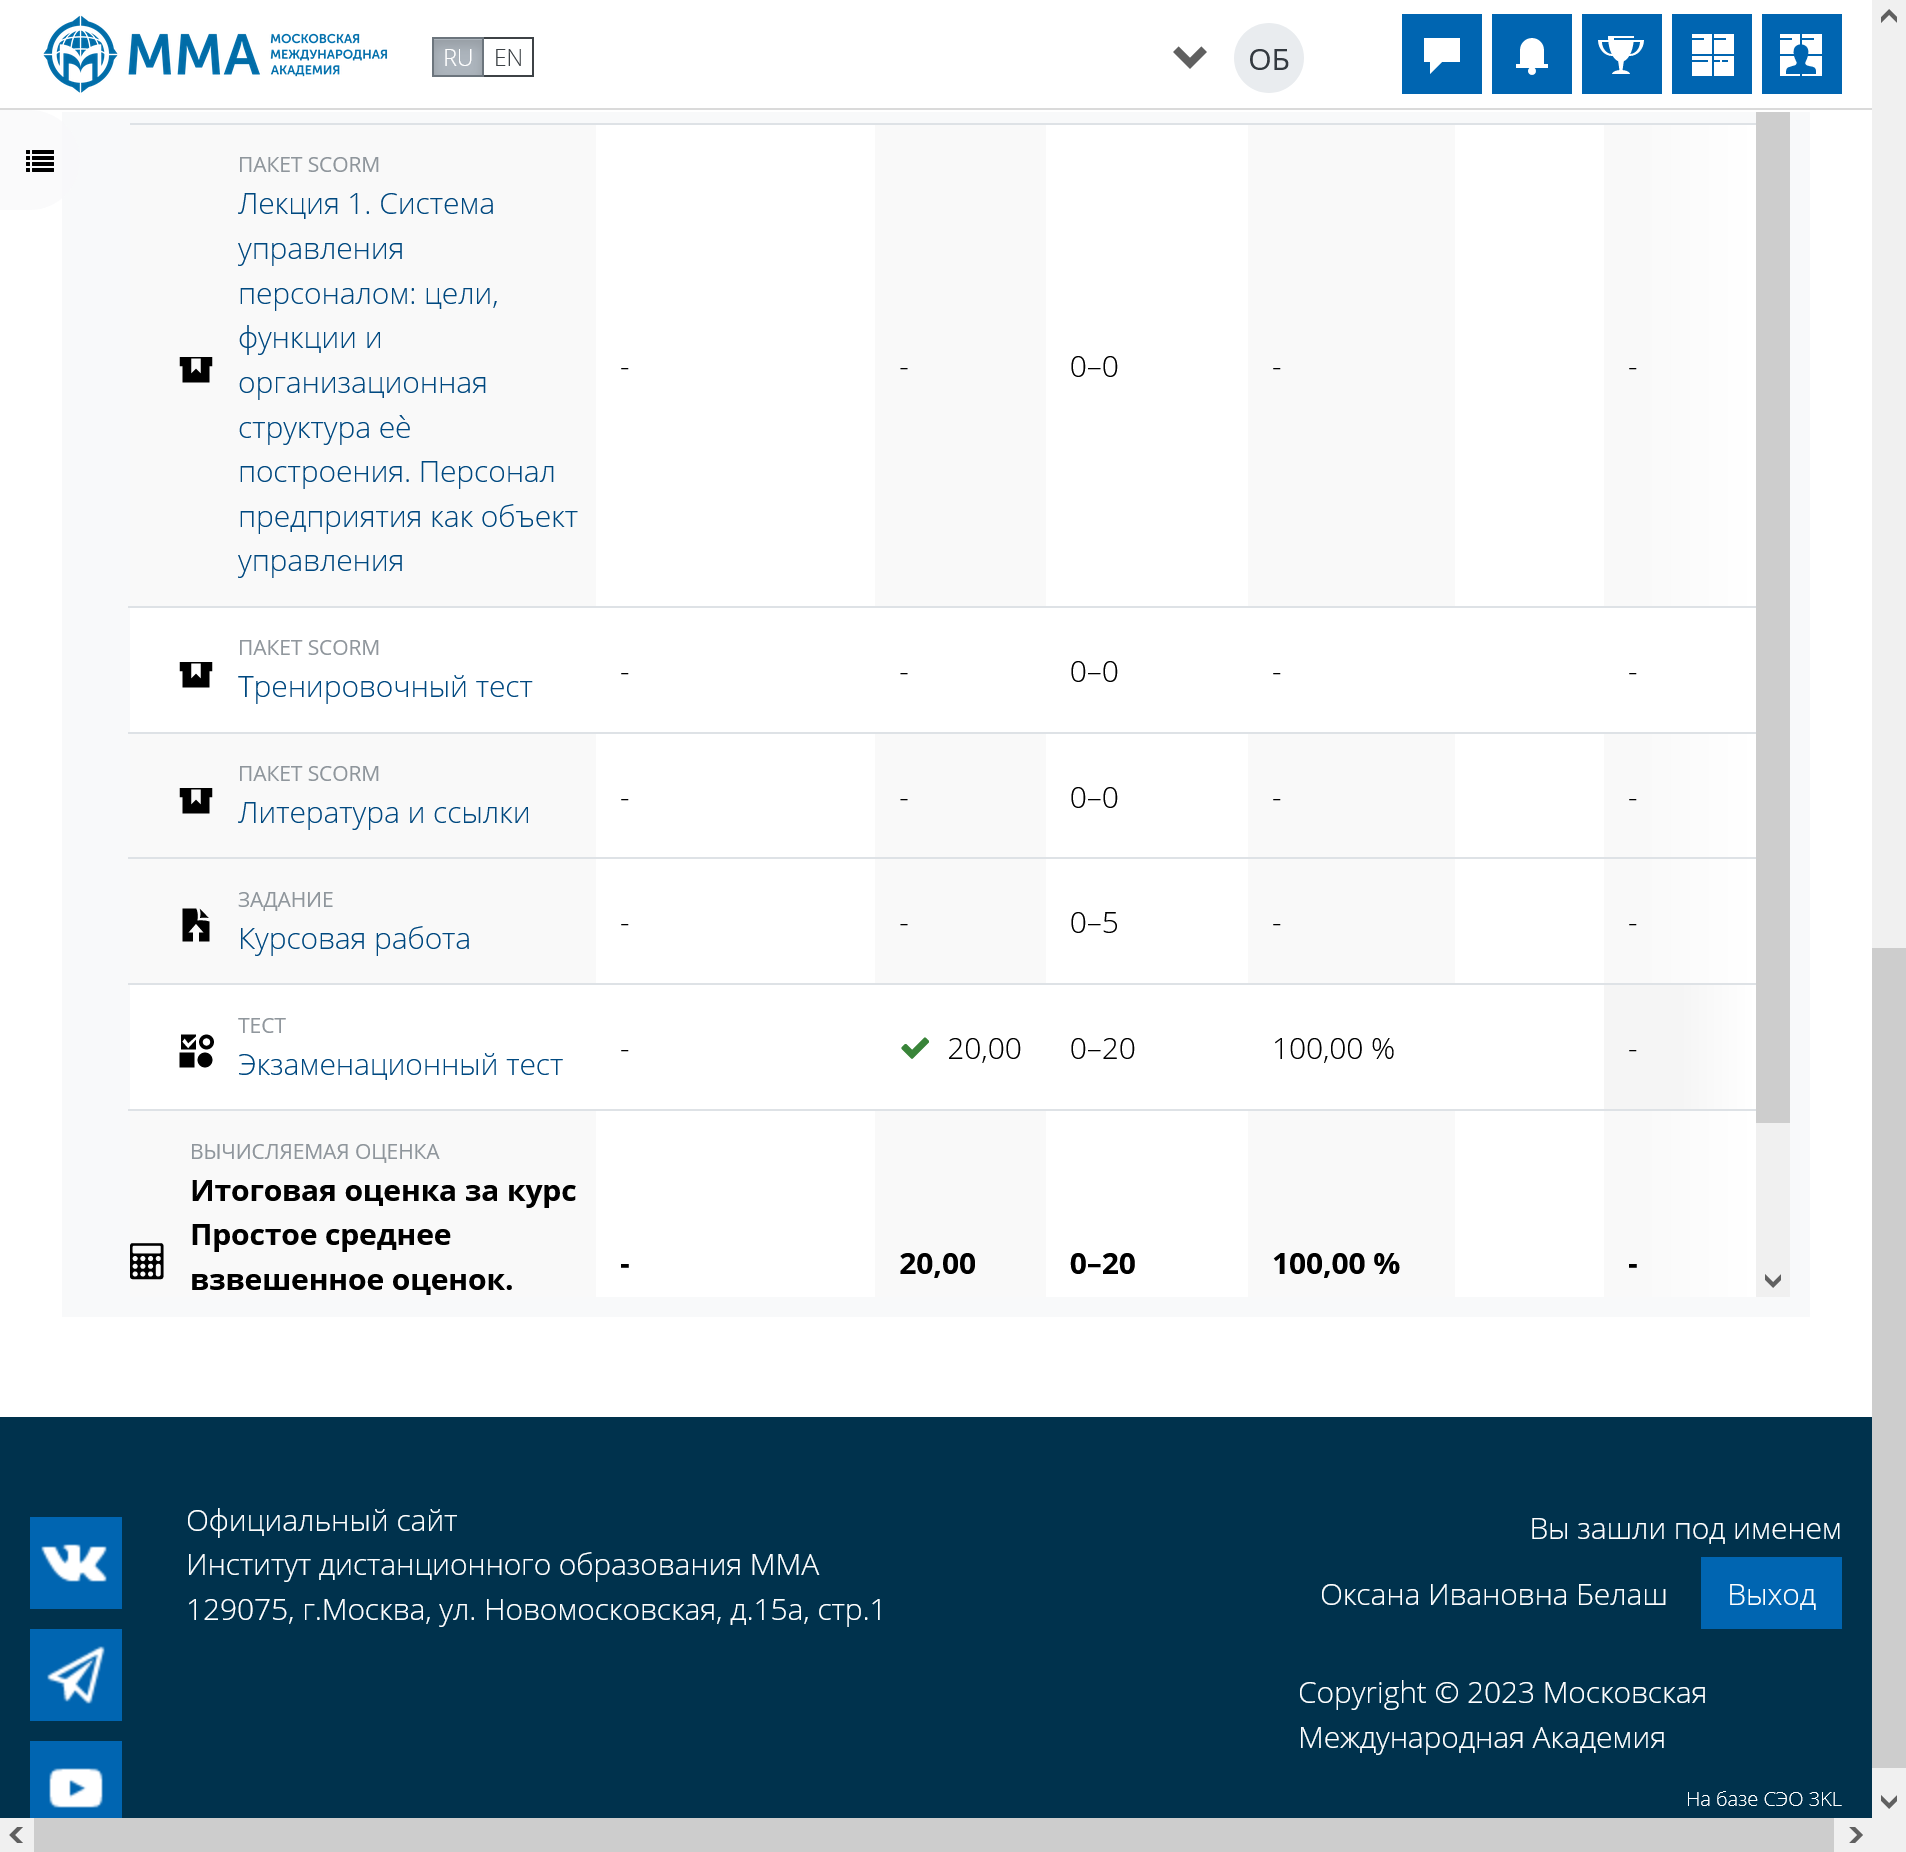Viewport: 1906px width, 1852px height.
Task: Open the Тренировочный тест link
Action: pos(385,687)
